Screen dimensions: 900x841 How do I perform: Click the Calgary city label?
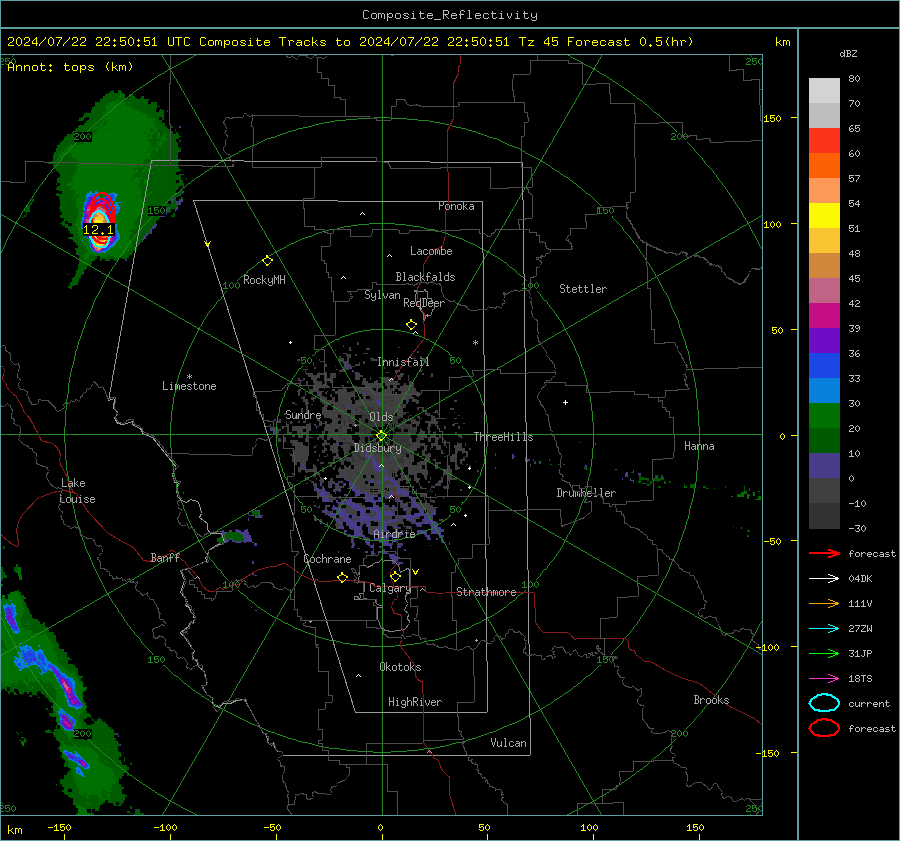point(390,588)
